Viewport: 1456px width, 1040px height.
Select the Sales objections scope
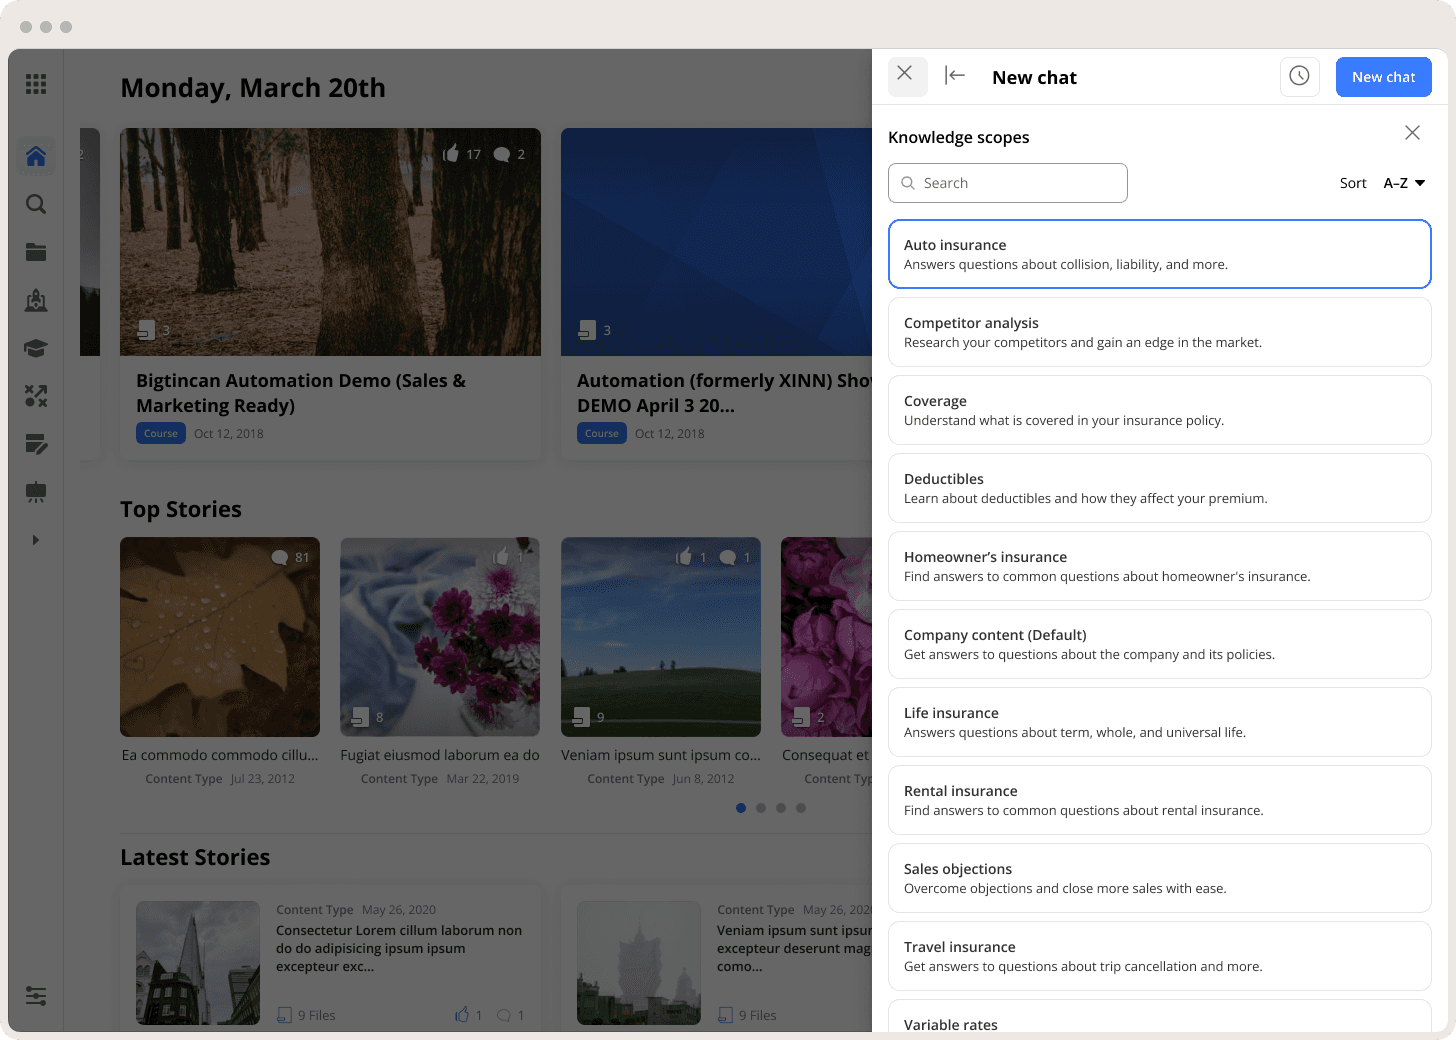pos(1160,878)
